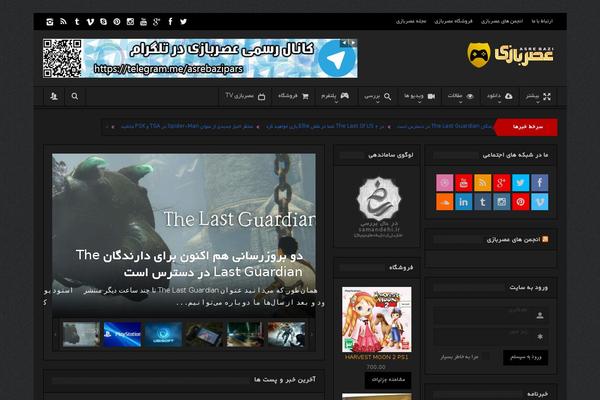Open the Skype icon in top black bar
Screen dimensions: 600x400
point(103,21)
